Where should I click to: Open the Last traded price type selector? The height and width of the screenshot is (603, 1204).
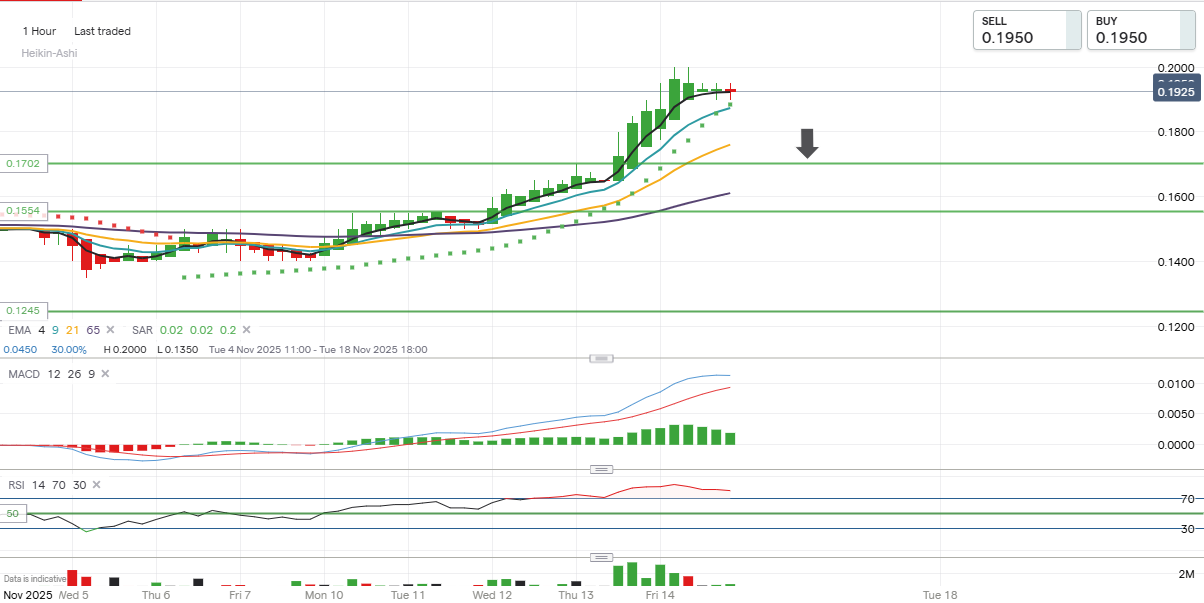102,31
